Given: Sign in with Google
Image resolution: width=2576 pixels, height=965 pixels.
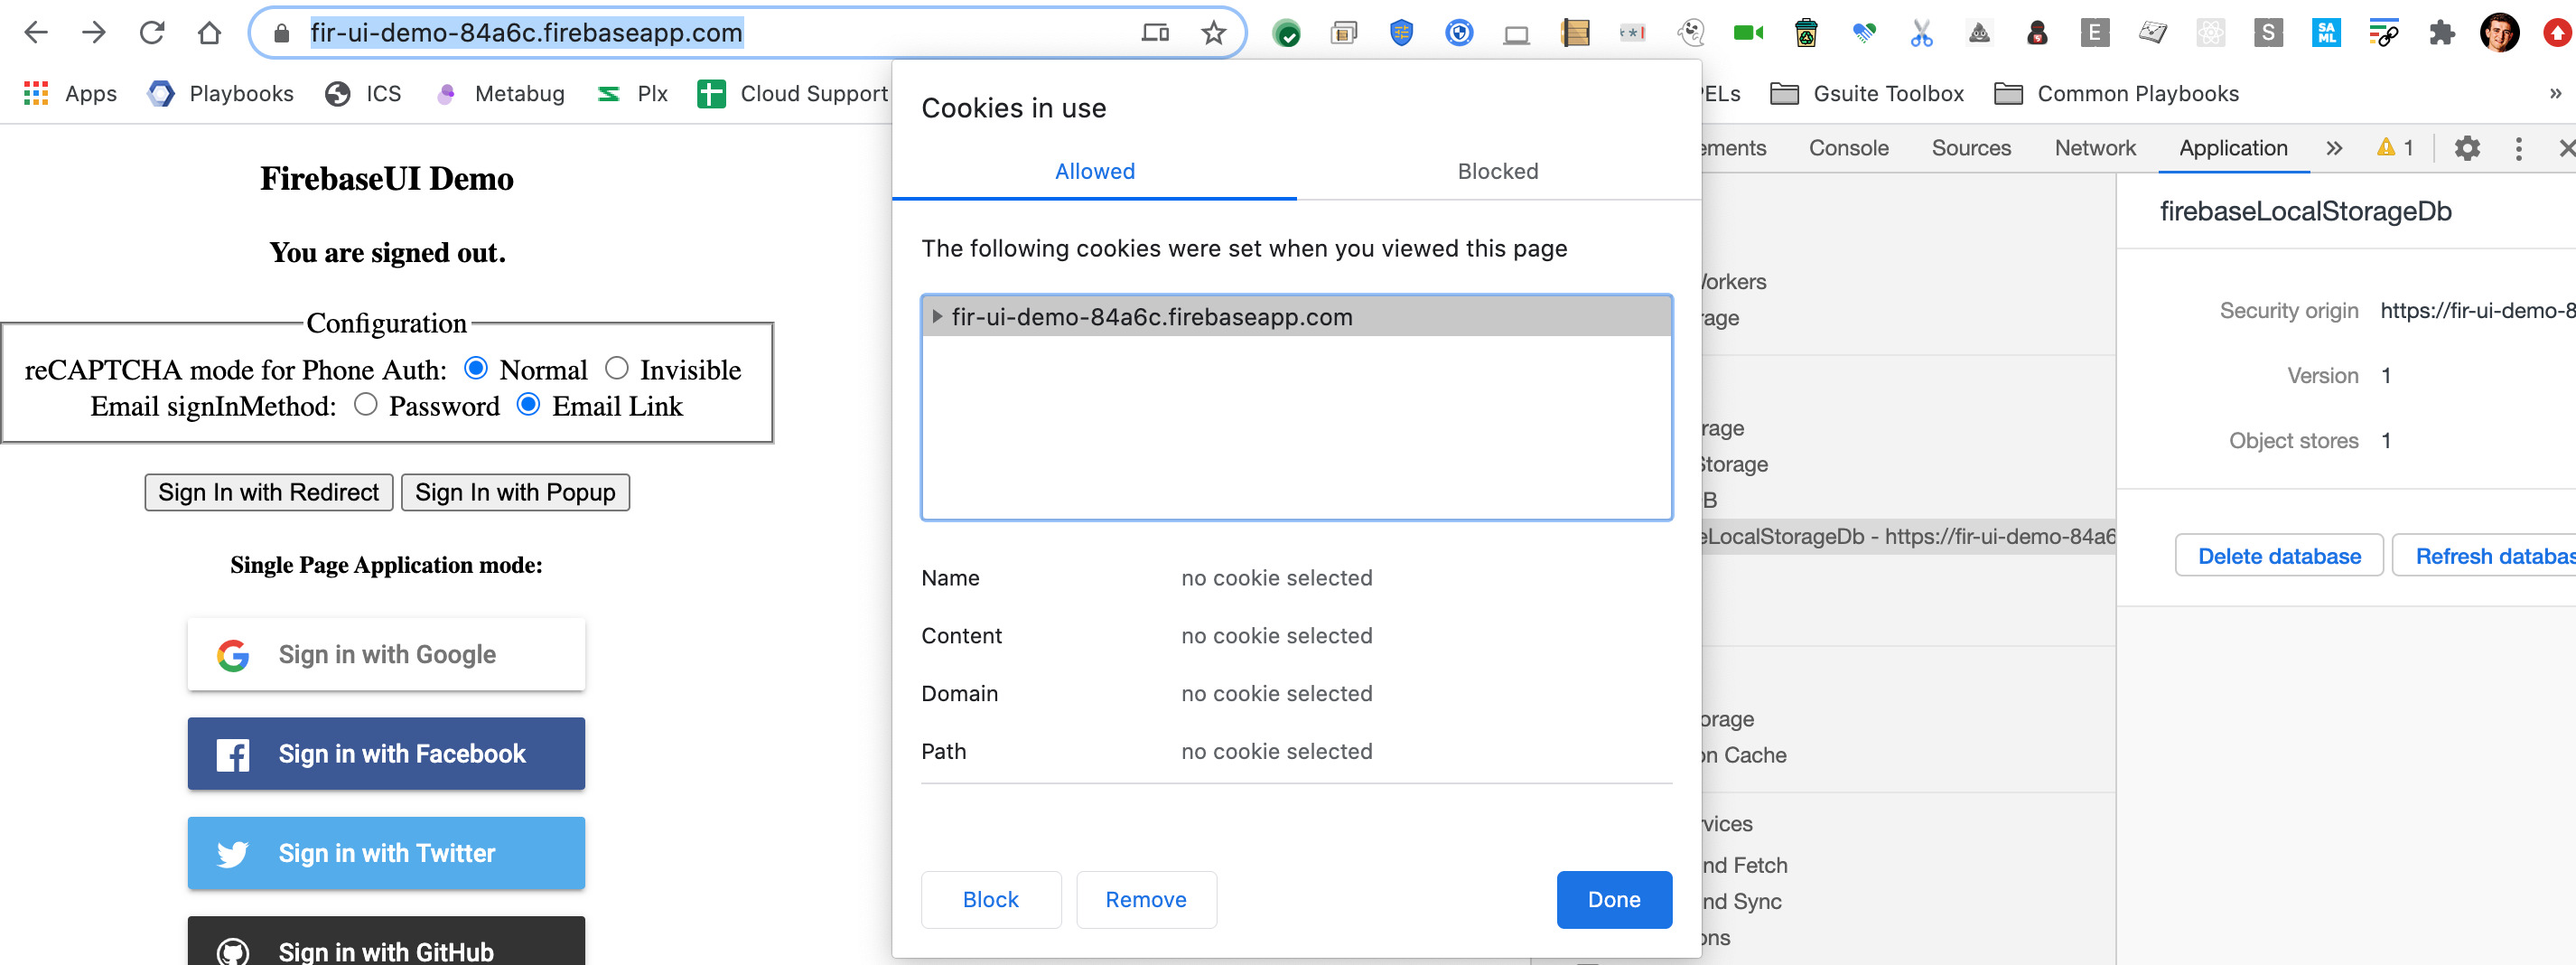Looking at the screenshot, I should tap(386, 654).
